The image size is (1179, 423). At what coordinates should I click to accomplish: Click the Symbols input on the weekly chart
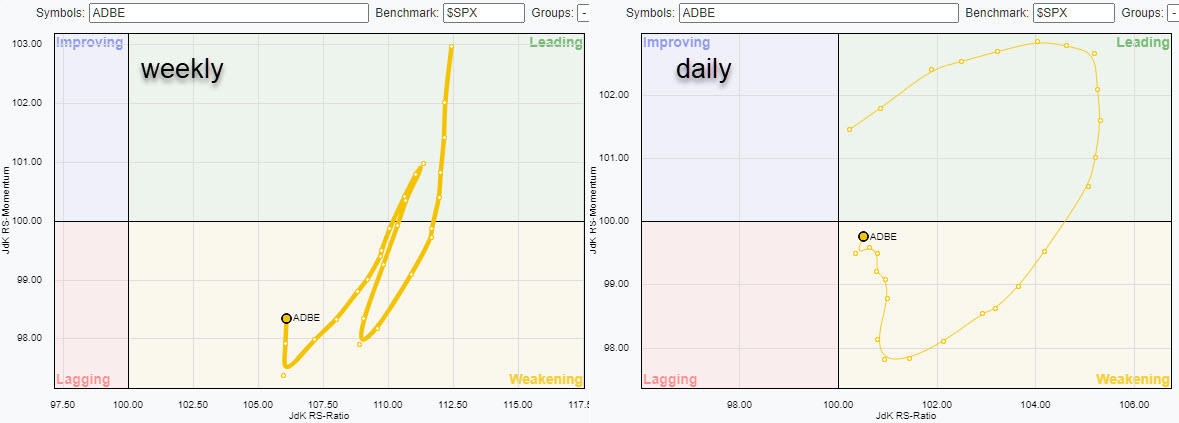(x=229, y=13)
